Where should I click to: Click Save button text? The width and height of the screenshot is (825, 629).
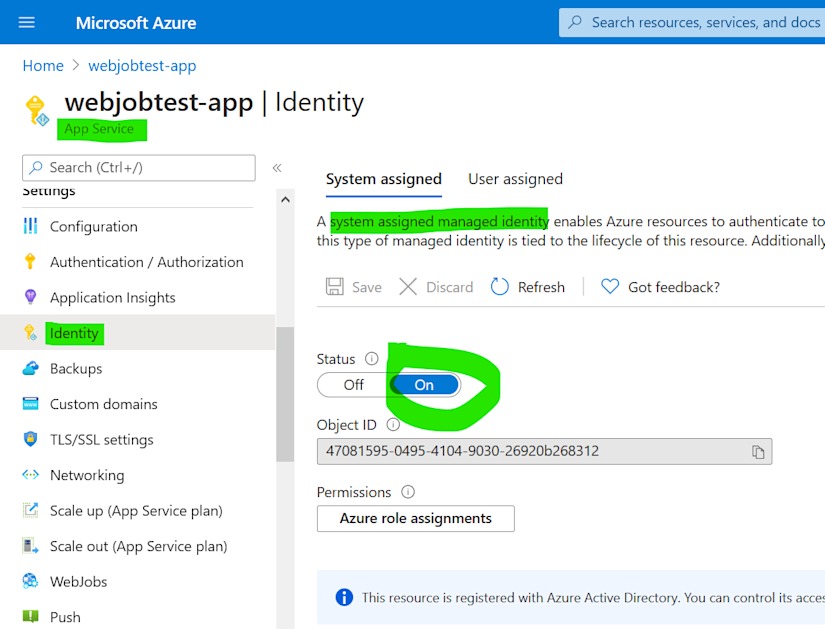pyautogui.click(x=367, y=287)
